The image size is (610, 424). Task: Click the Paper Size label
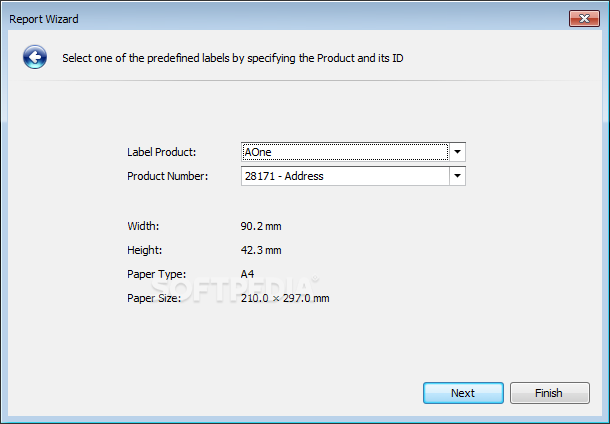154,298
